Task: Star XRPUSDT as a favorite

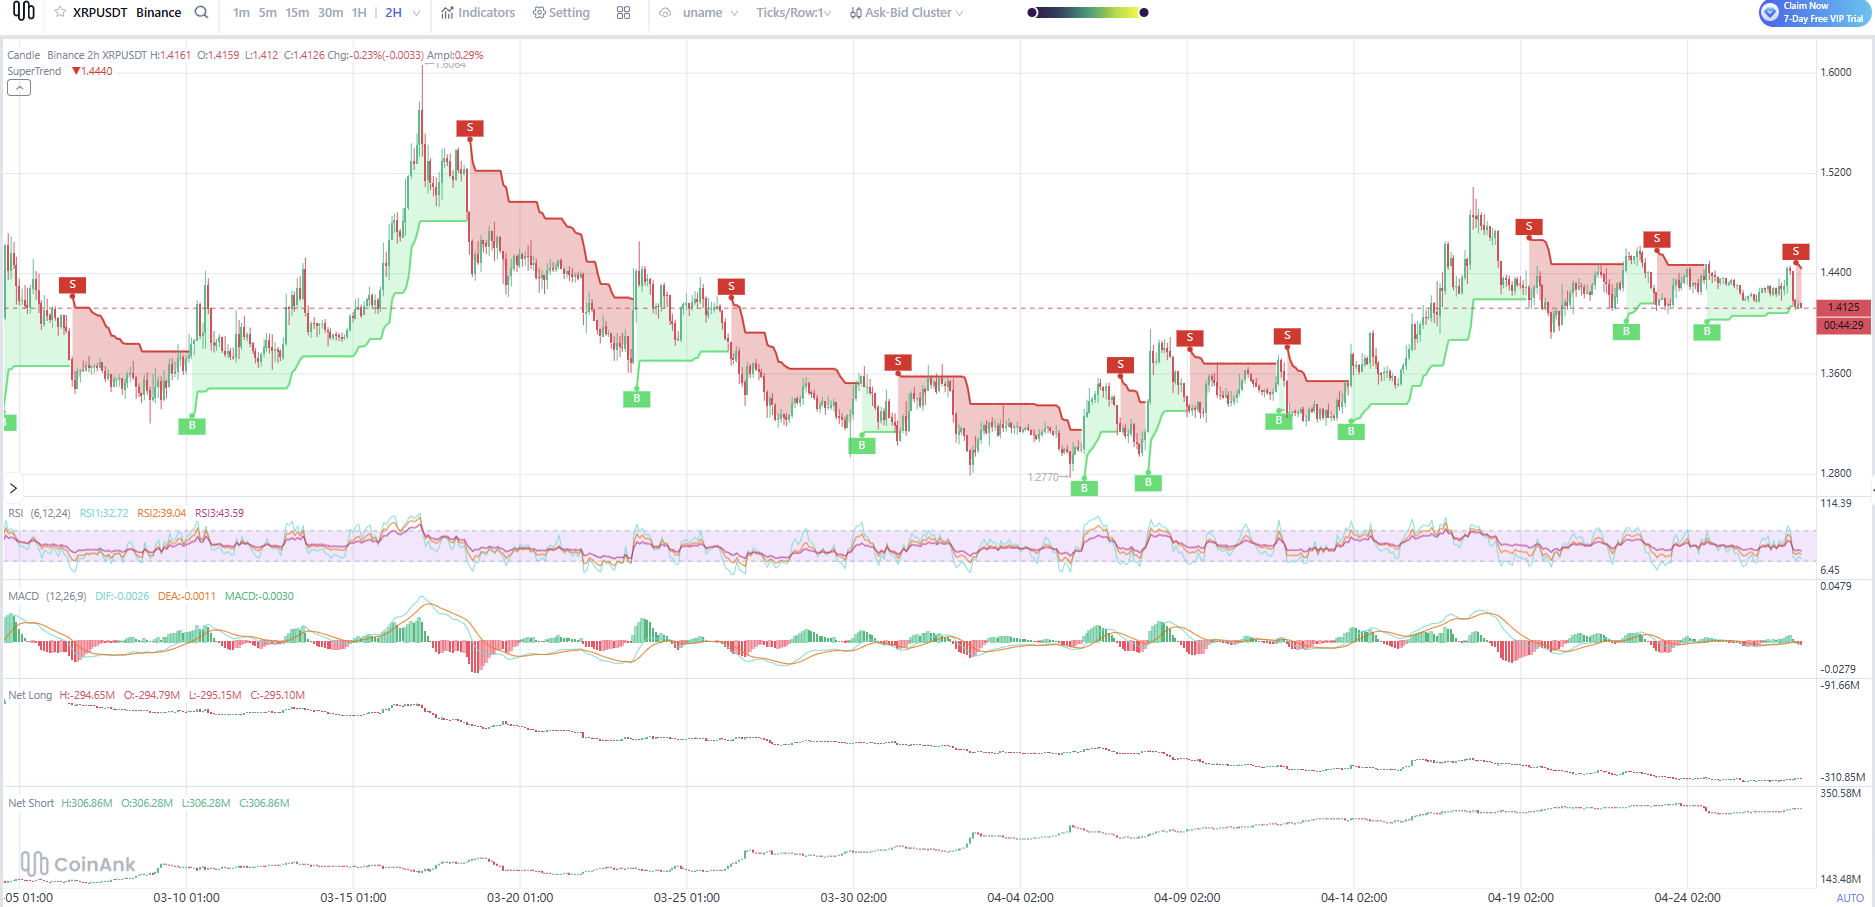Action: pos(60,13)
